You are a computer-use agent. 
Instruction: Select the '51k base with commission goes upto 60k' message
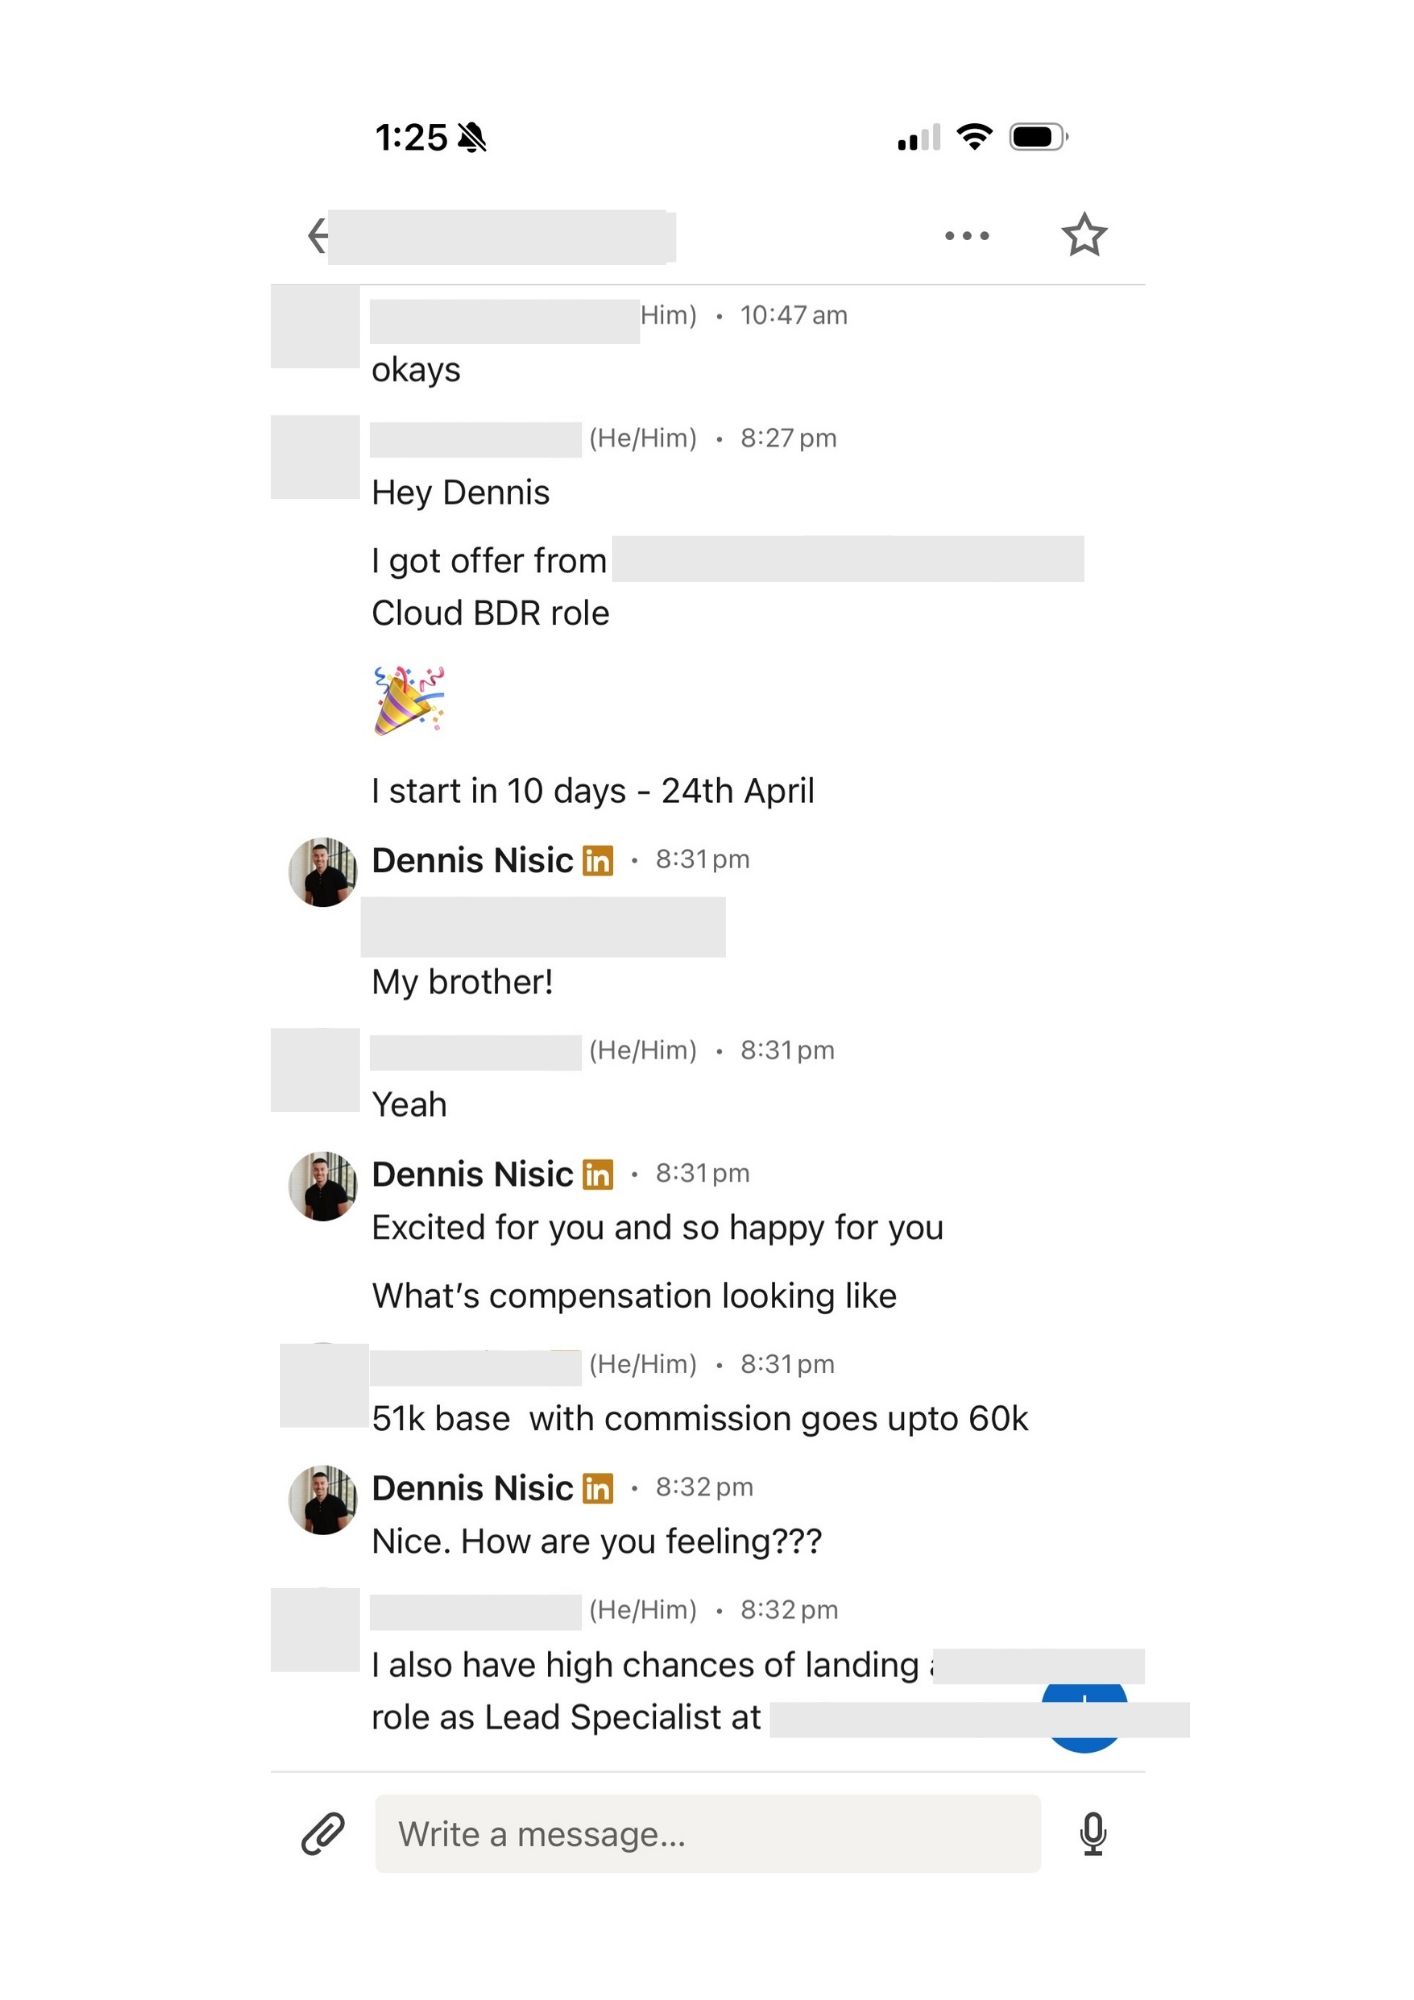click(x=702, y=1418)
